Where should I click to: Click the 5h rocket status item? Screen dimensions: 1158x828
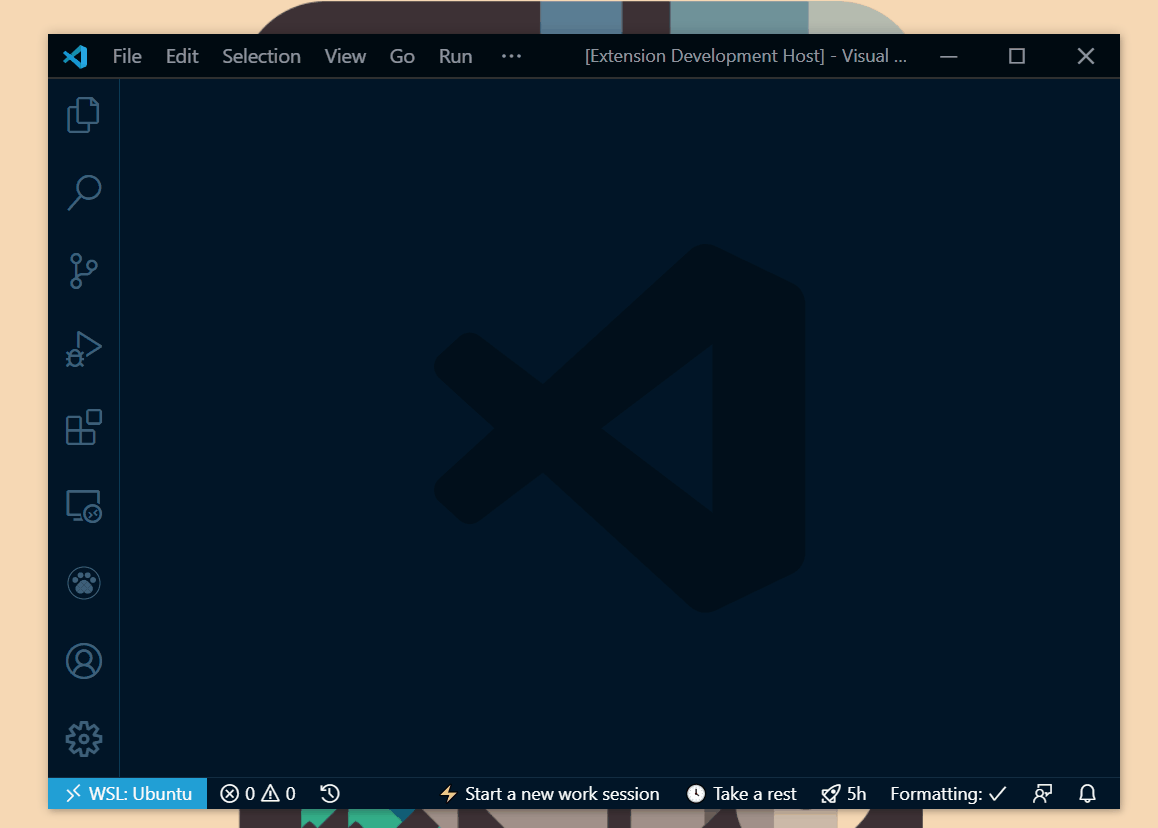pyautogui.click(x=843, y=793)
